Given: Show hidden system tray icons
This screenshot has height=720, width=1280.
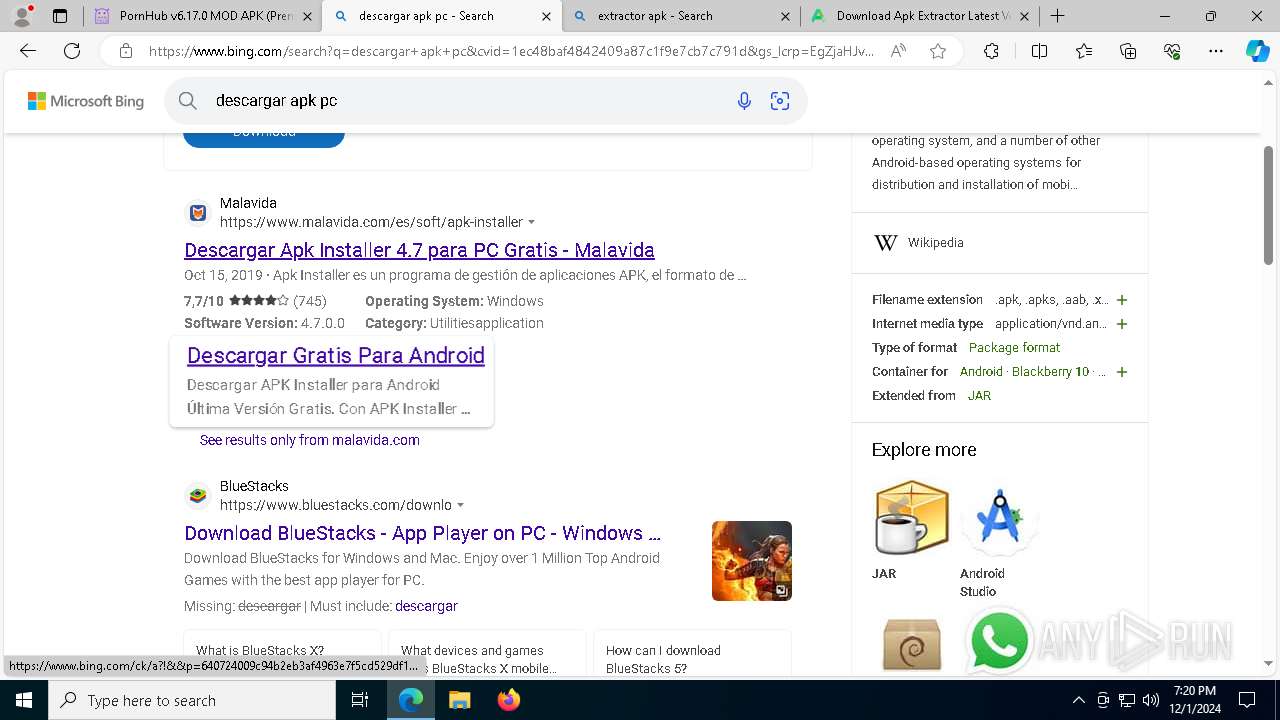Looking at the screenshot, I should (1078, 700).
